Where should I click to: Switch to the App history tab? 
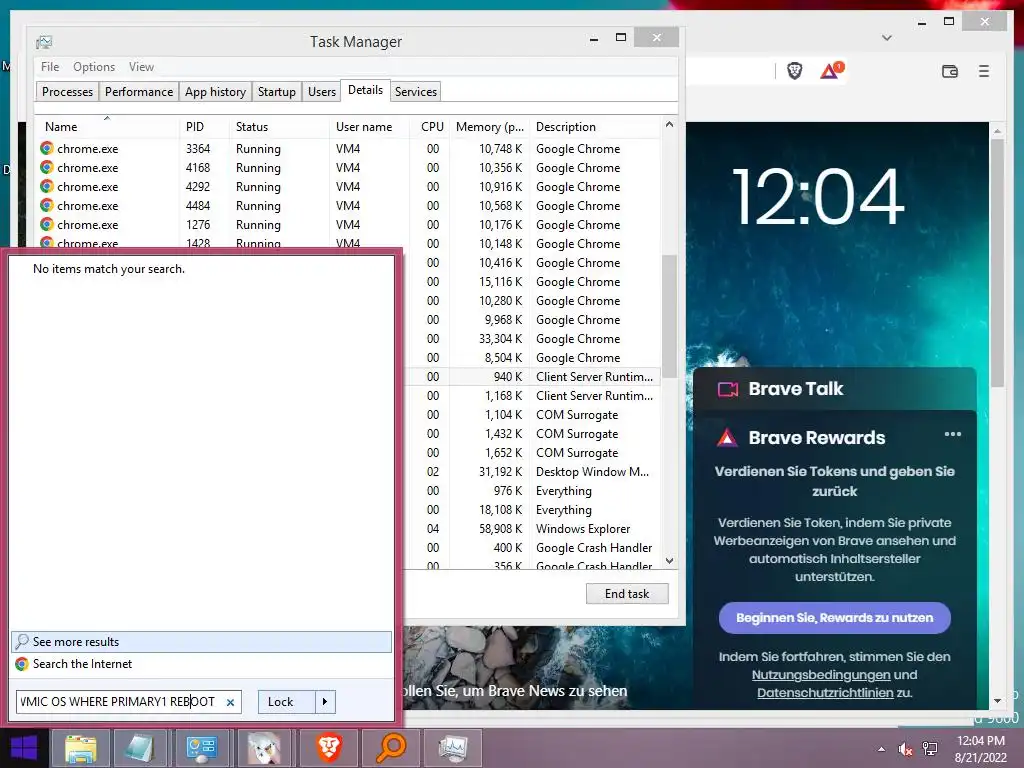point(216,91)
